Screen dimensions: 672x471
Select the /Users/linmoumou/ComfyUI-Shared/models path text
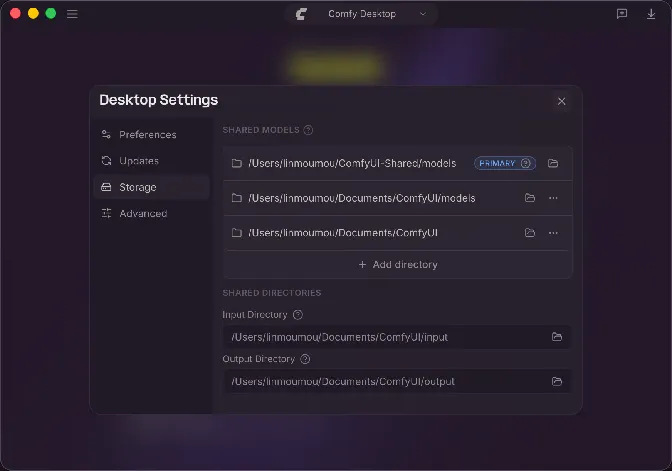[352, 163]
